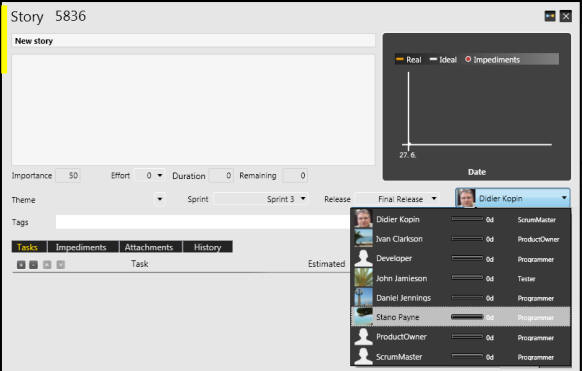Toggle the Impediments marker in the chart legend
Screen dimensions: 582x371
point(493,59)
